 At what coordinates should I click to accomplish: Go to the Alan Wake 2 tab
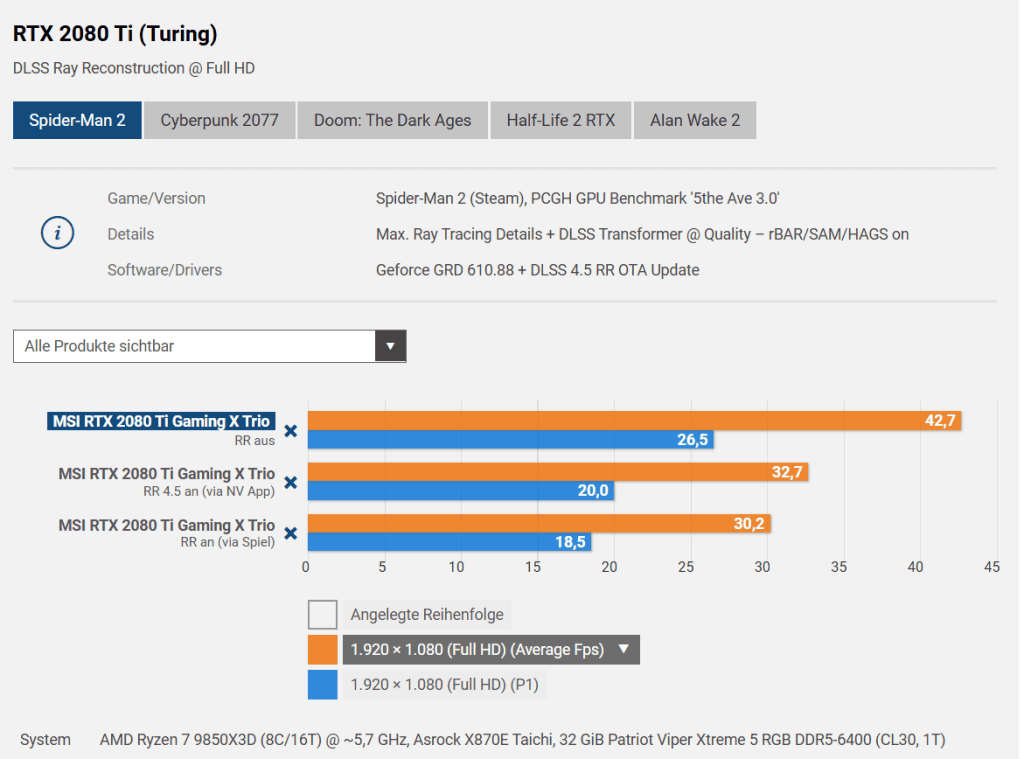coord(695,120)
